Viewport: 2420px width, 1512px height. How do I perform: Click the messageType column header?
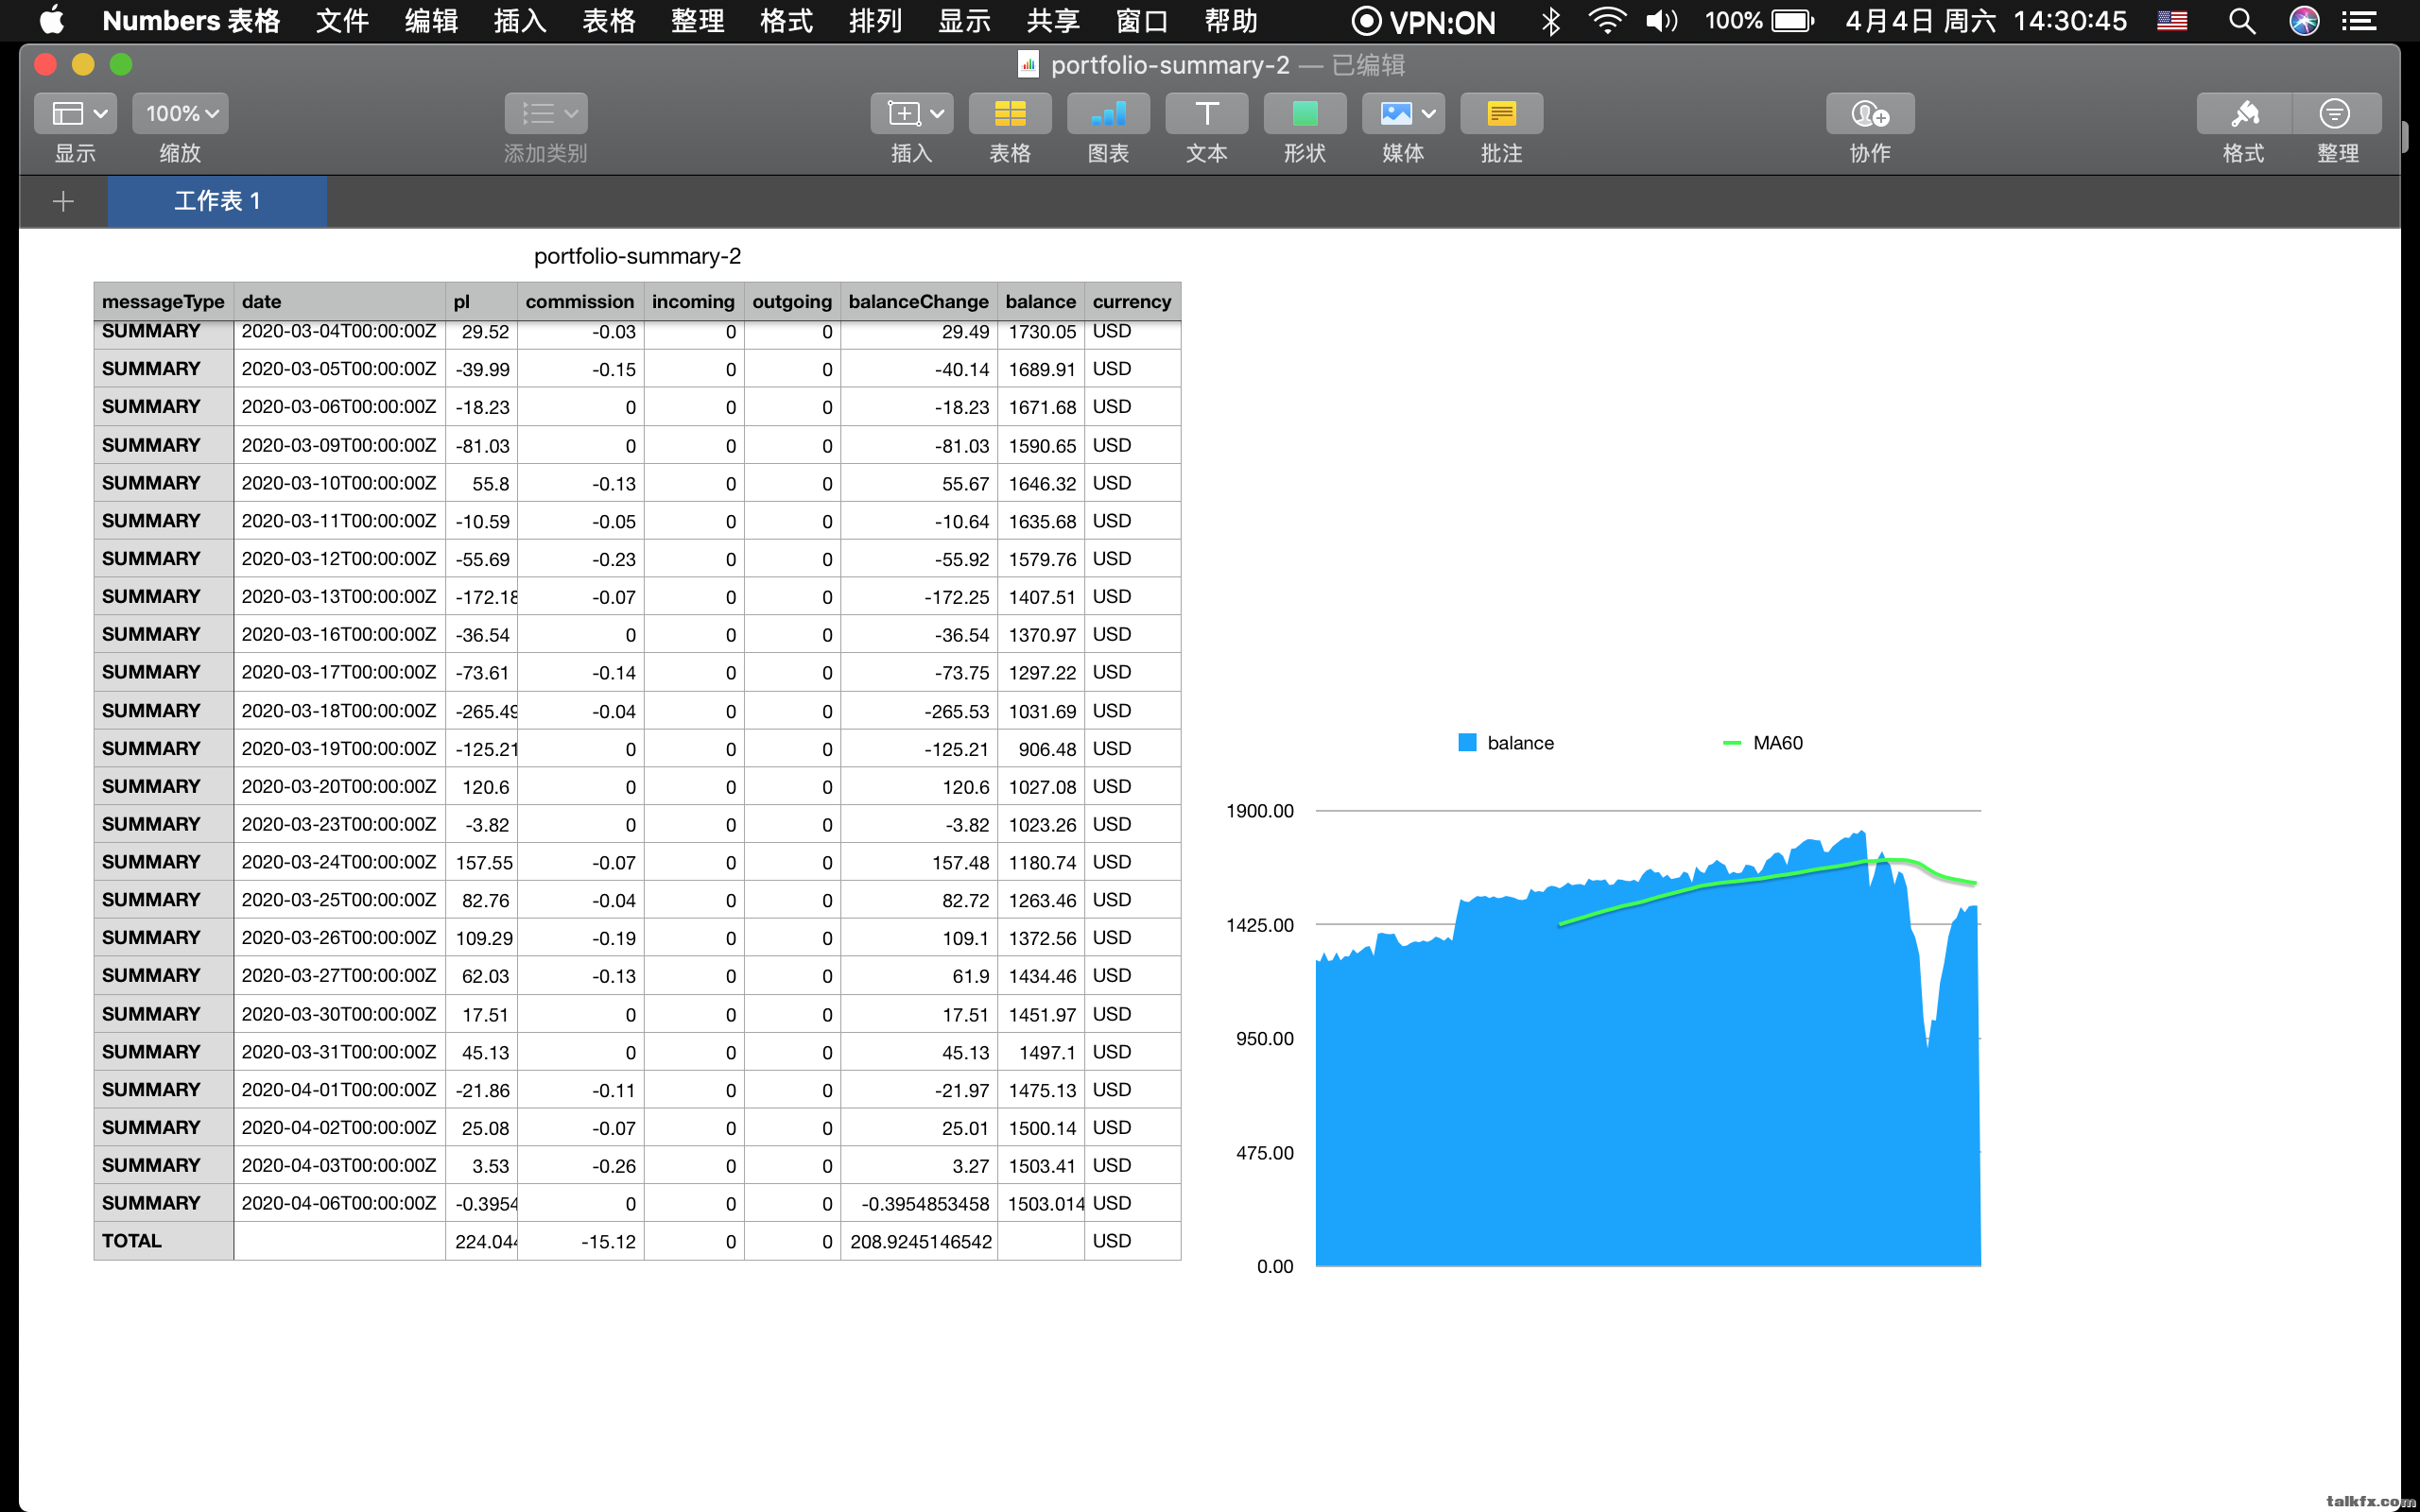163,301
